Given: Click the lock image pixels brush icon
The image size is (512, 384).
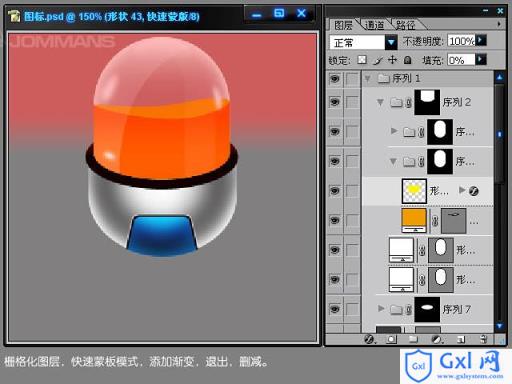Looking at the screenshot, I should [x=377, y=60].
